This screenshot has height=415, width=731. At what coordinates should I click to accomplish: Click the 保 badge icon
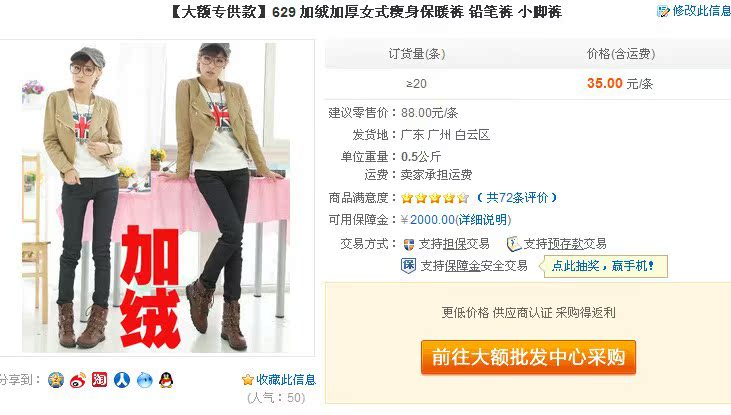pyautogui.click(x=408, y=266)
